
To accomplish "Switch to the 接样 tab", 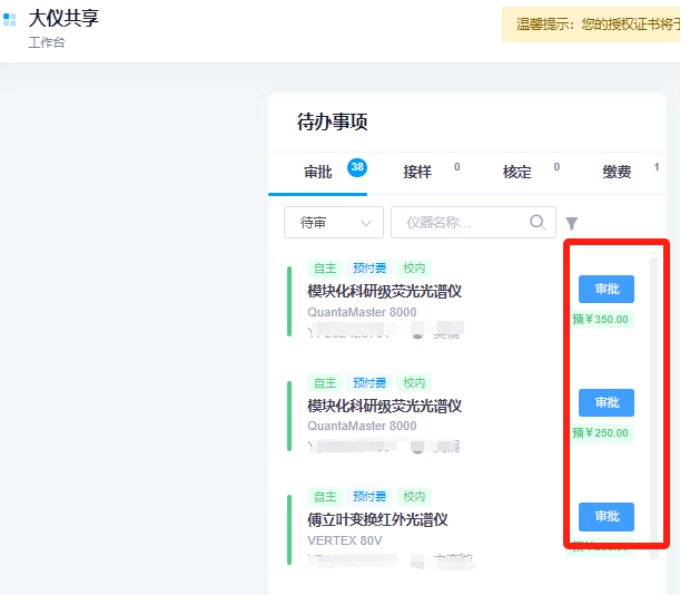I will pos(417,172).
